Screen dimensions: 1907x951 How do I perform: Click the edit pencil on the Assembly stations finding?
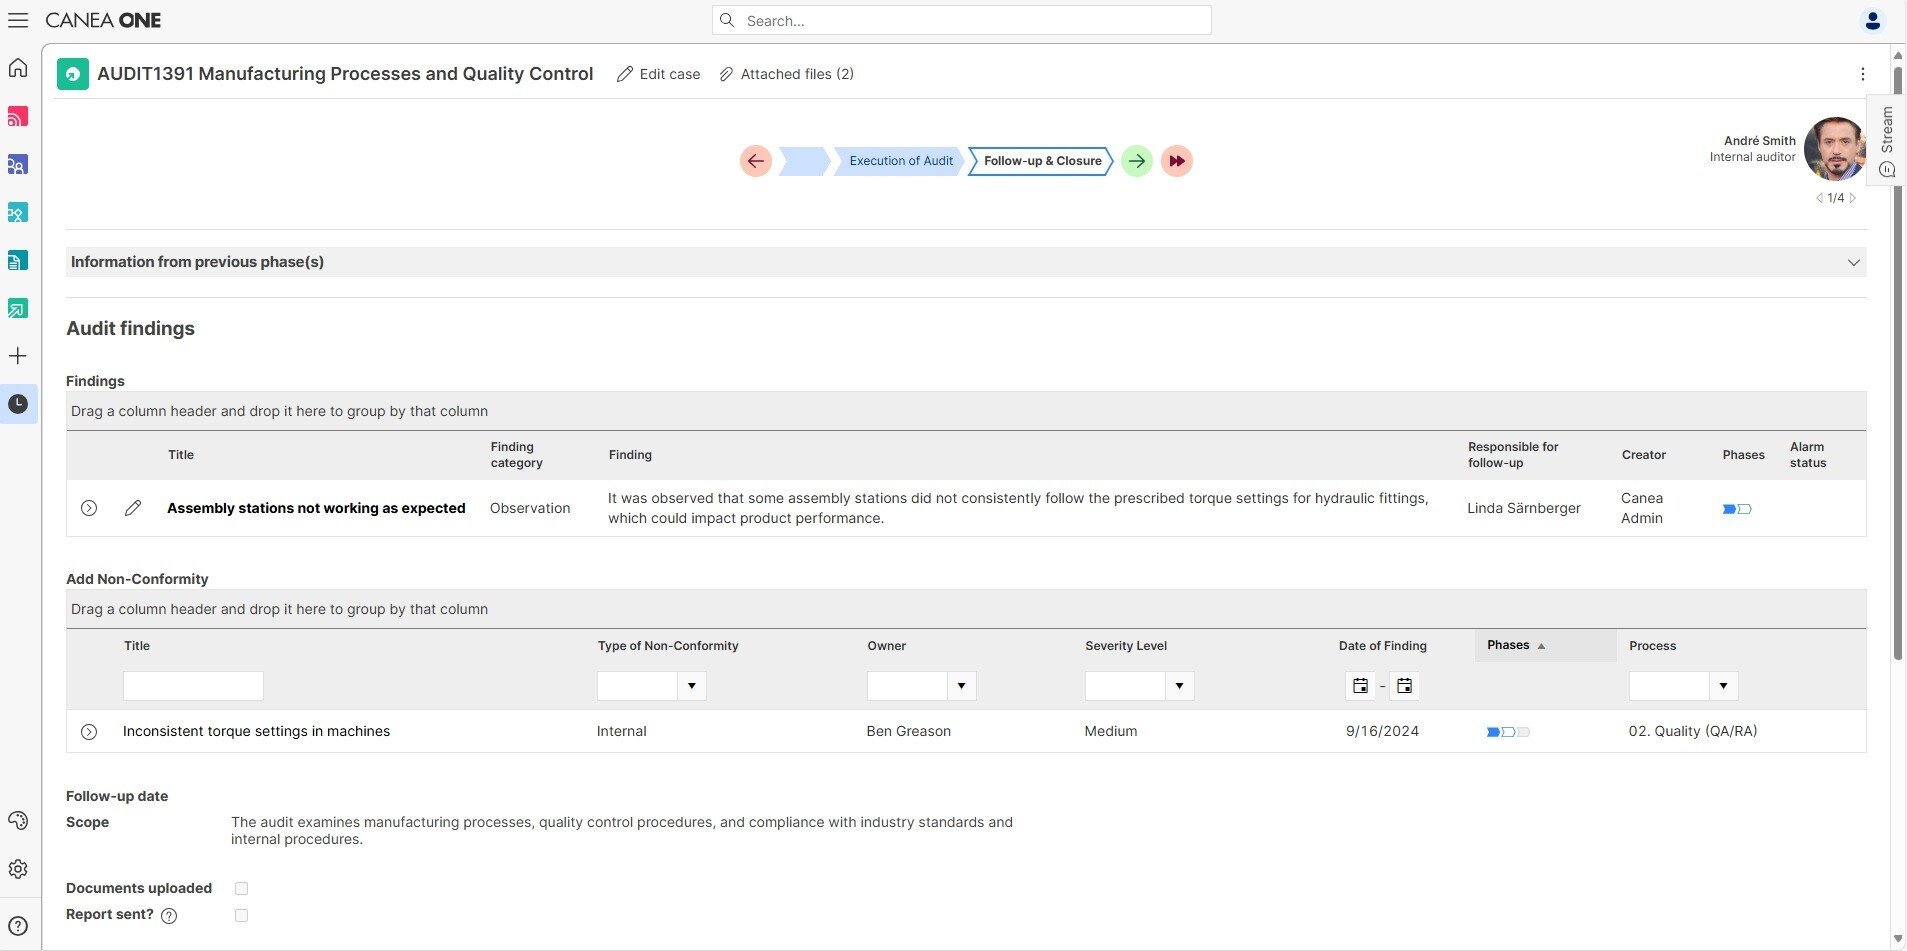click(133, 507)
